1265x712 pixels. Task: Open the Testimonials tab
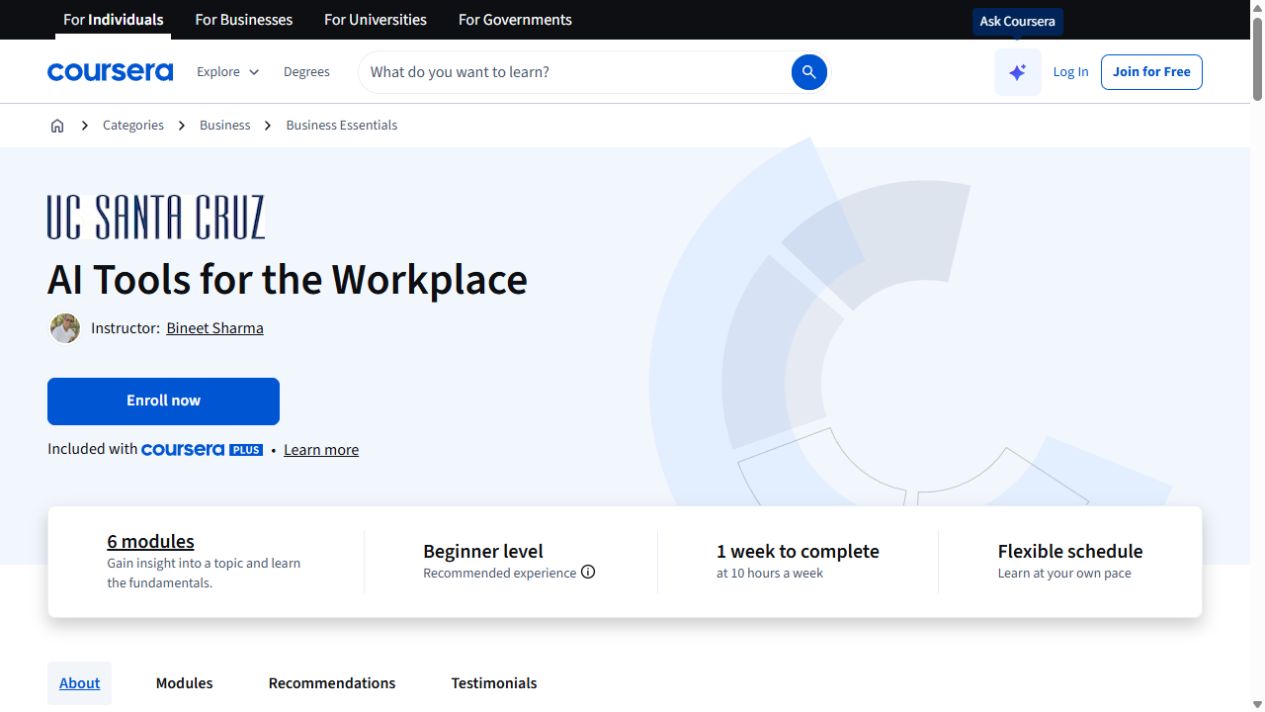click(x=494, y=683)
